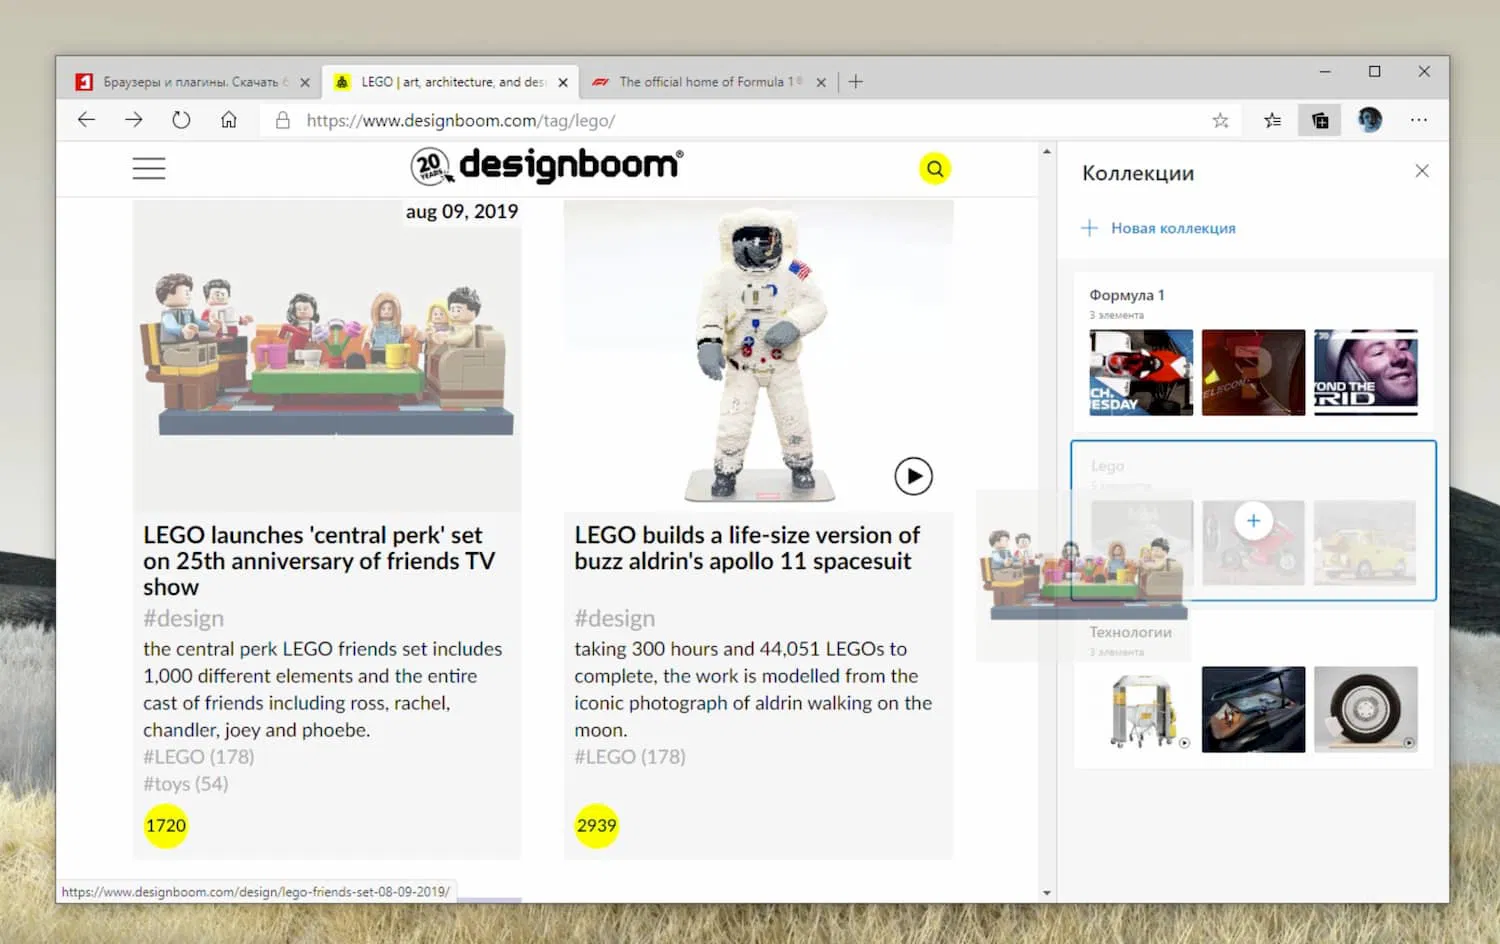
Task: Play the Buzz Aldrin spacesuit video
Action: (x=913, y=476)
